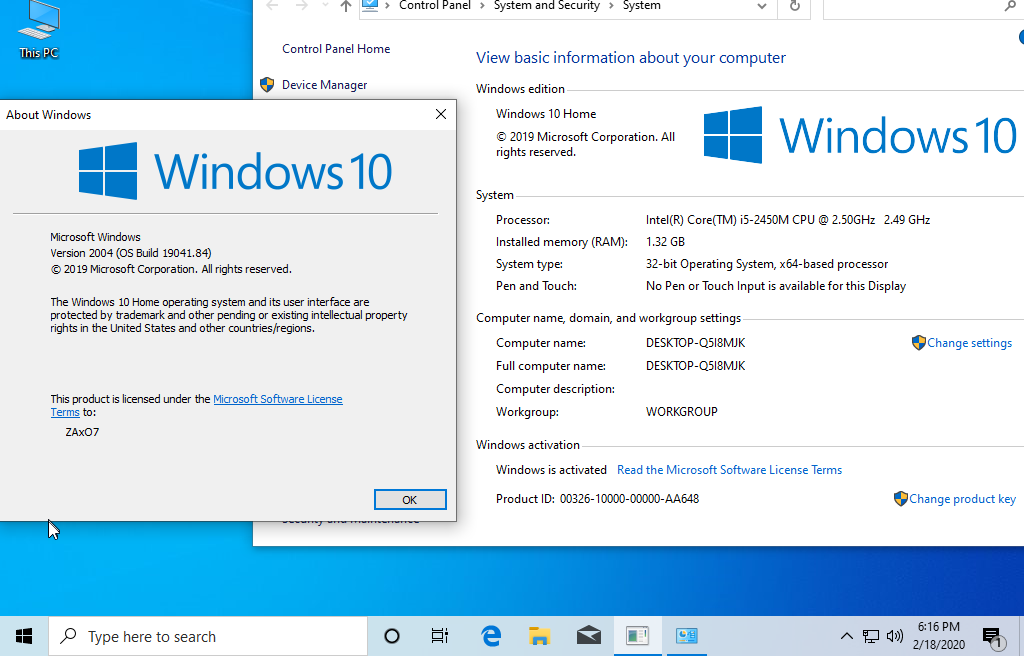1024x656 pixels.
Task: Switch to the About Windows taskbar item
Action: click(x=637, y=636)
